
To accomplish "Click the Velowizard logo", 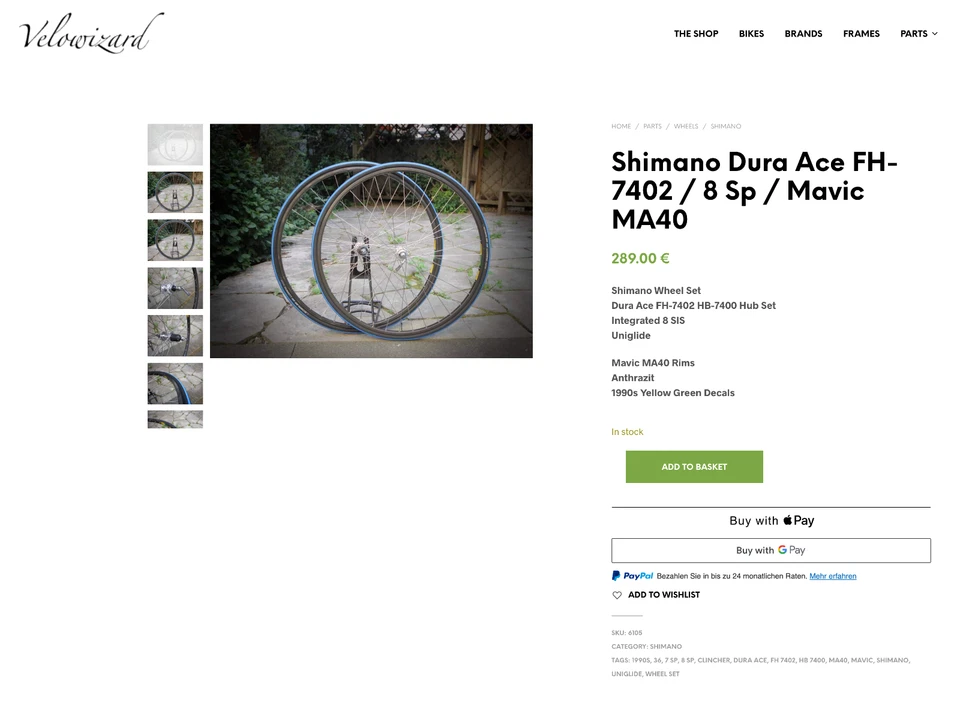I will tap(91, 32).
